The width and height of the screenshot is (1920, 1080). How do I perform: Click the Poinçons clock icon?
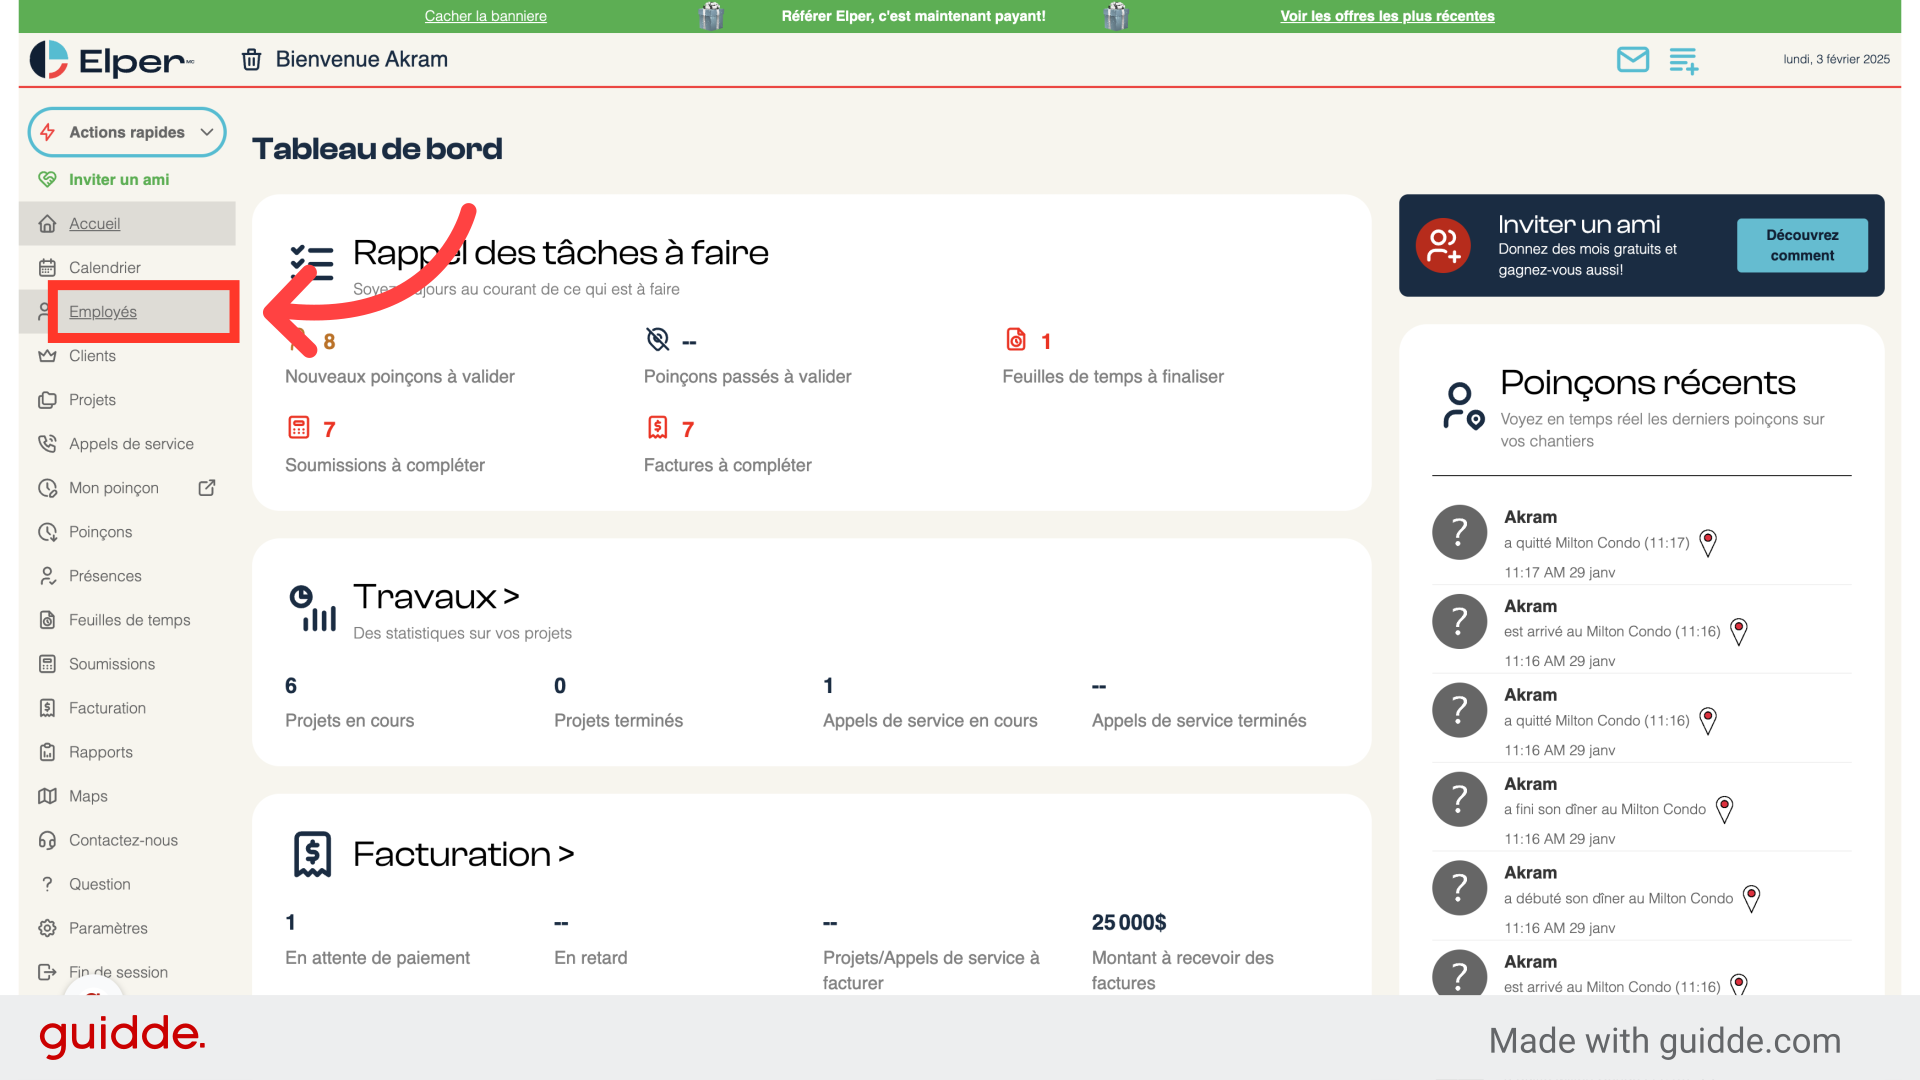pyautogui.click(x=47, y=532)
